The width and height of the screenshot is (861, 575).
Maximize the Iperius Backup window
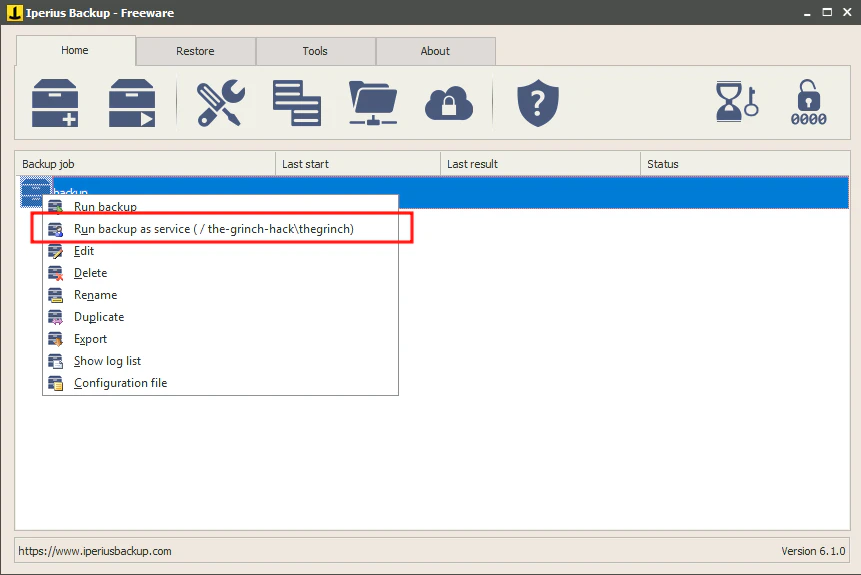coord(827,12)
